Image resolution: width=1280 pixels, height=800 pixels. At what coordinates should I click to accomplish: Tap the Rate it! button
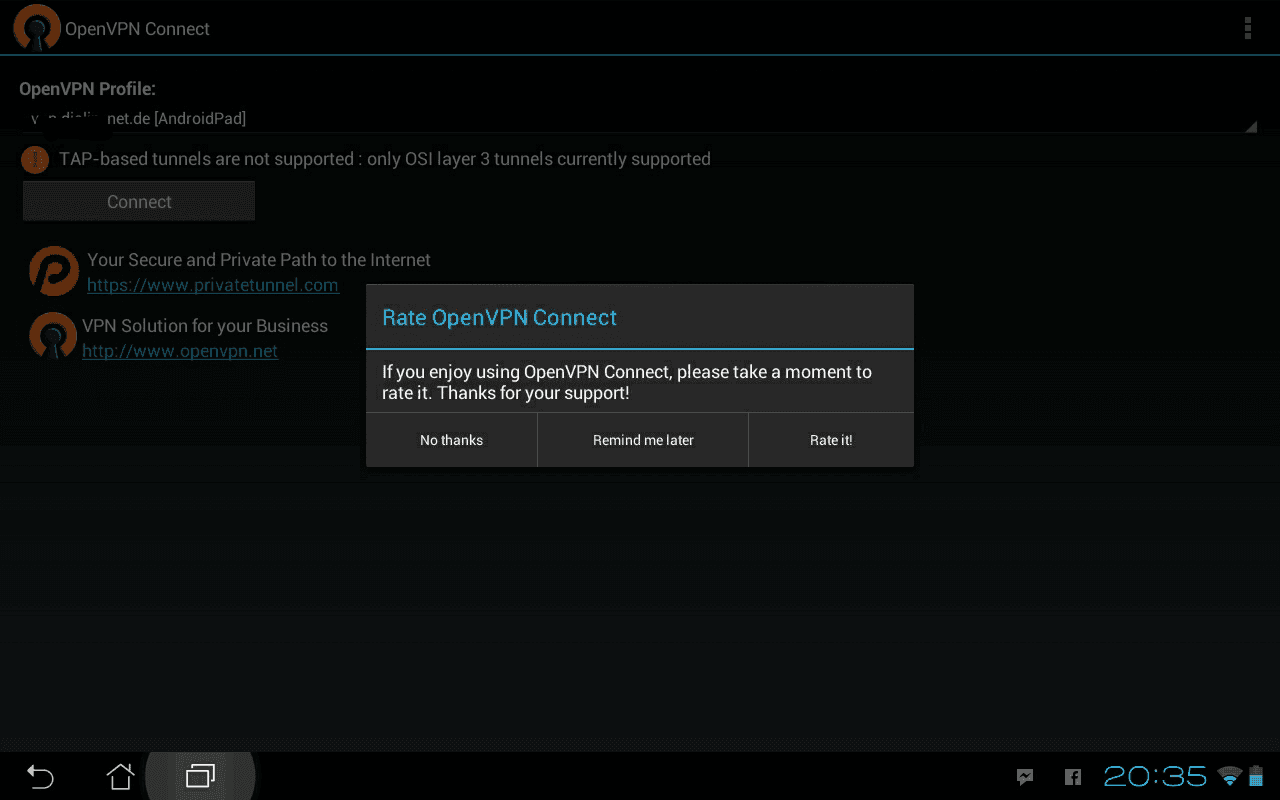coord(831,440)
